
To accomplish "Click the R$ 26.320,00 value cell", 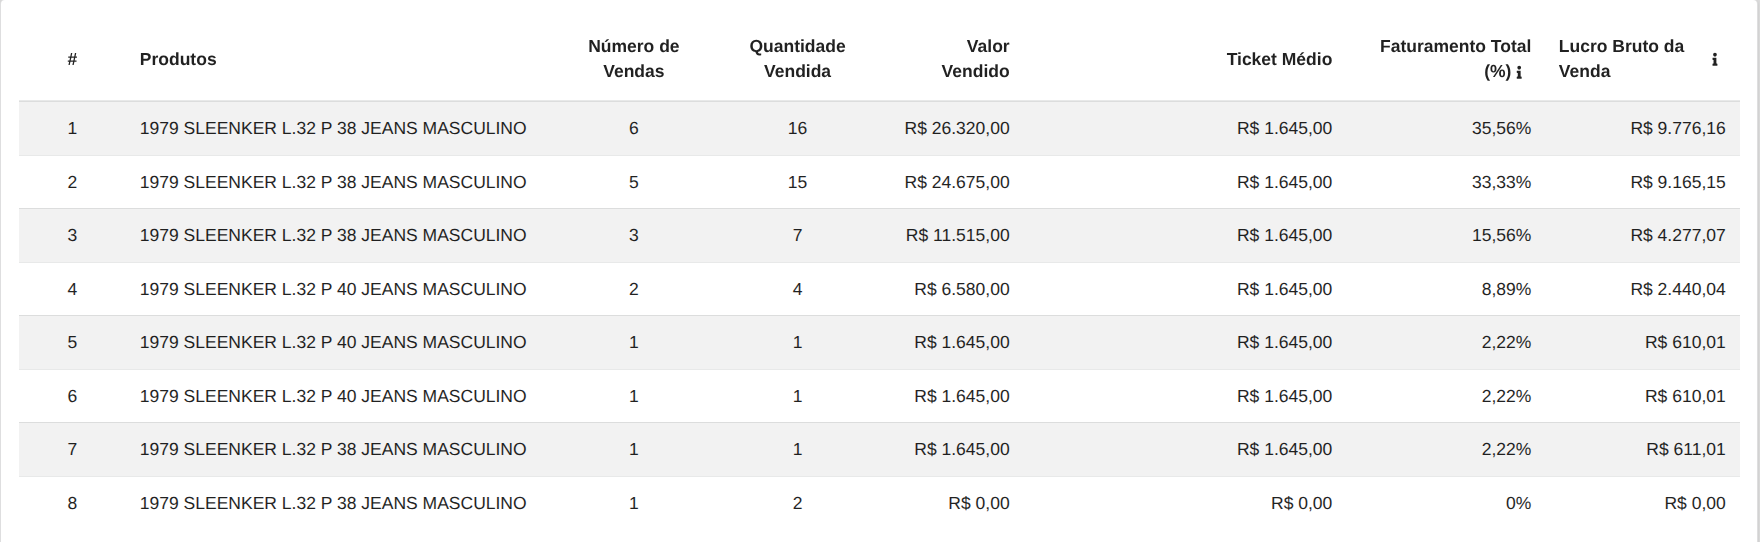I will (957, 128).
